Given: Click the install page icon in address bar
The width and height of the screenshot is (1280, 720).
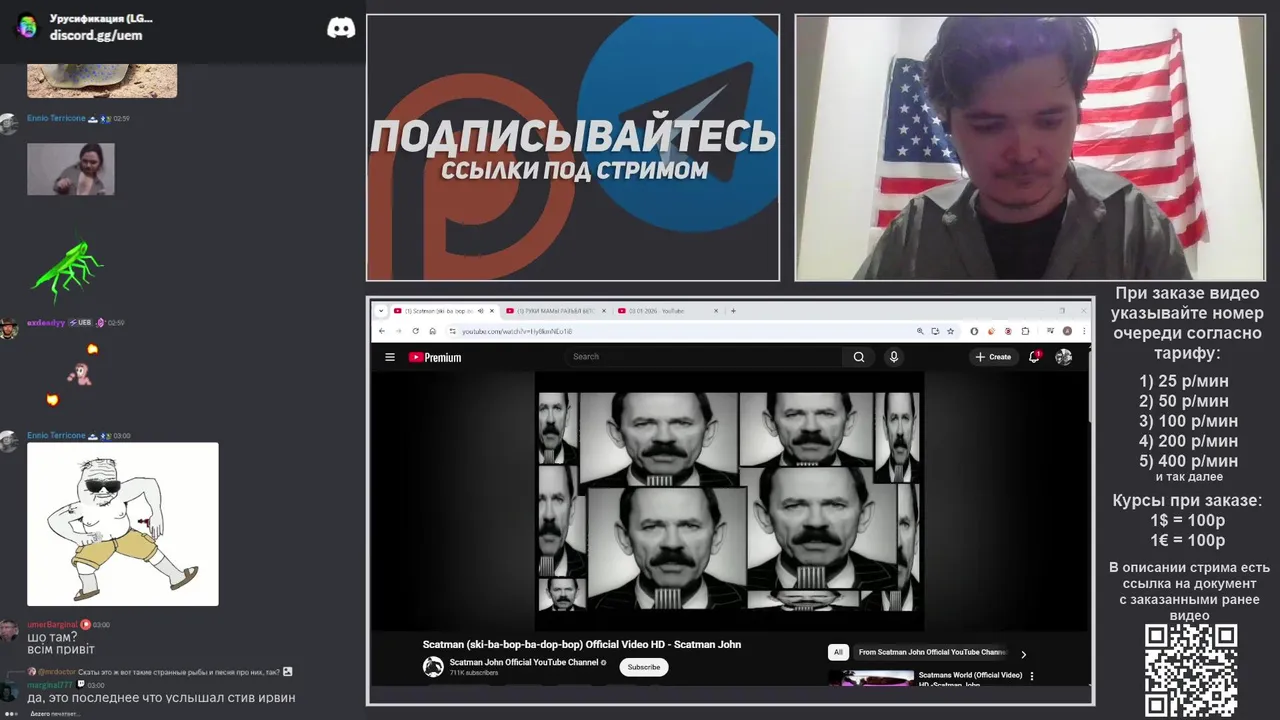Looking at the screenshot, I should tap(935, 331).
